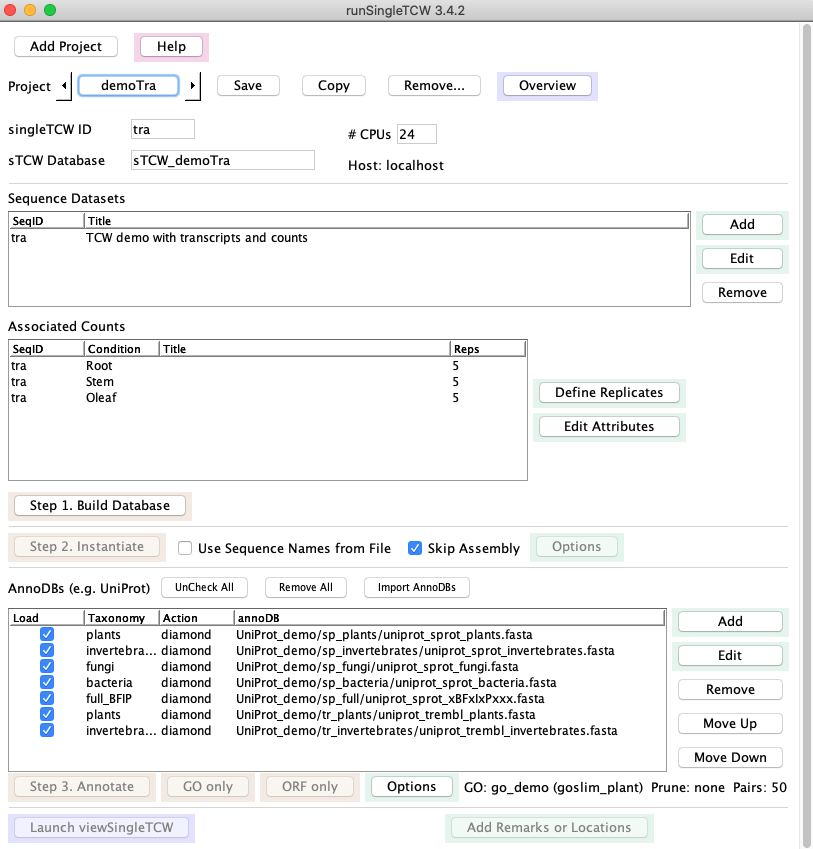Click Define Replicates button
Screen dimensions: 813x849
coord(609,393)
